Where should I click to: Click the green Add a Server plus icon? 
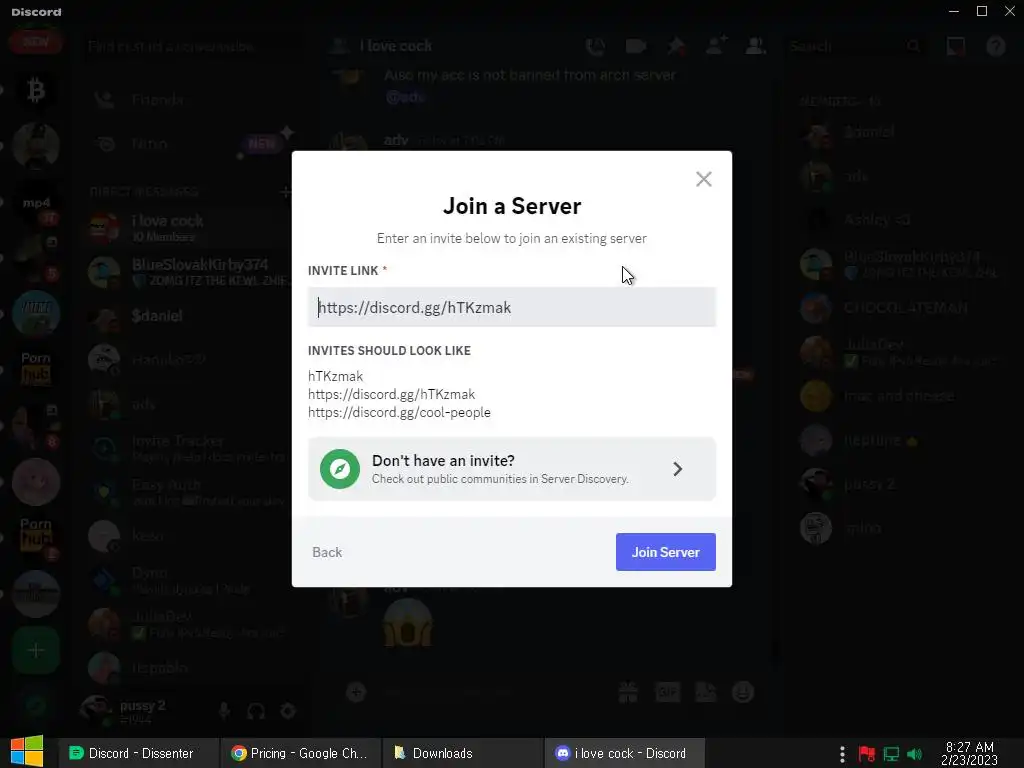36,650
